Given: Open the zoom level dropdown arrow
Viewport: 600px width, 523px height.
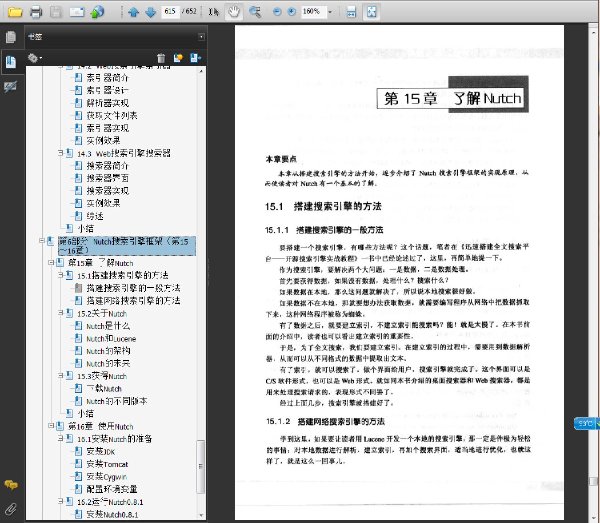Looking at the screenshot, I should [330, 12].
